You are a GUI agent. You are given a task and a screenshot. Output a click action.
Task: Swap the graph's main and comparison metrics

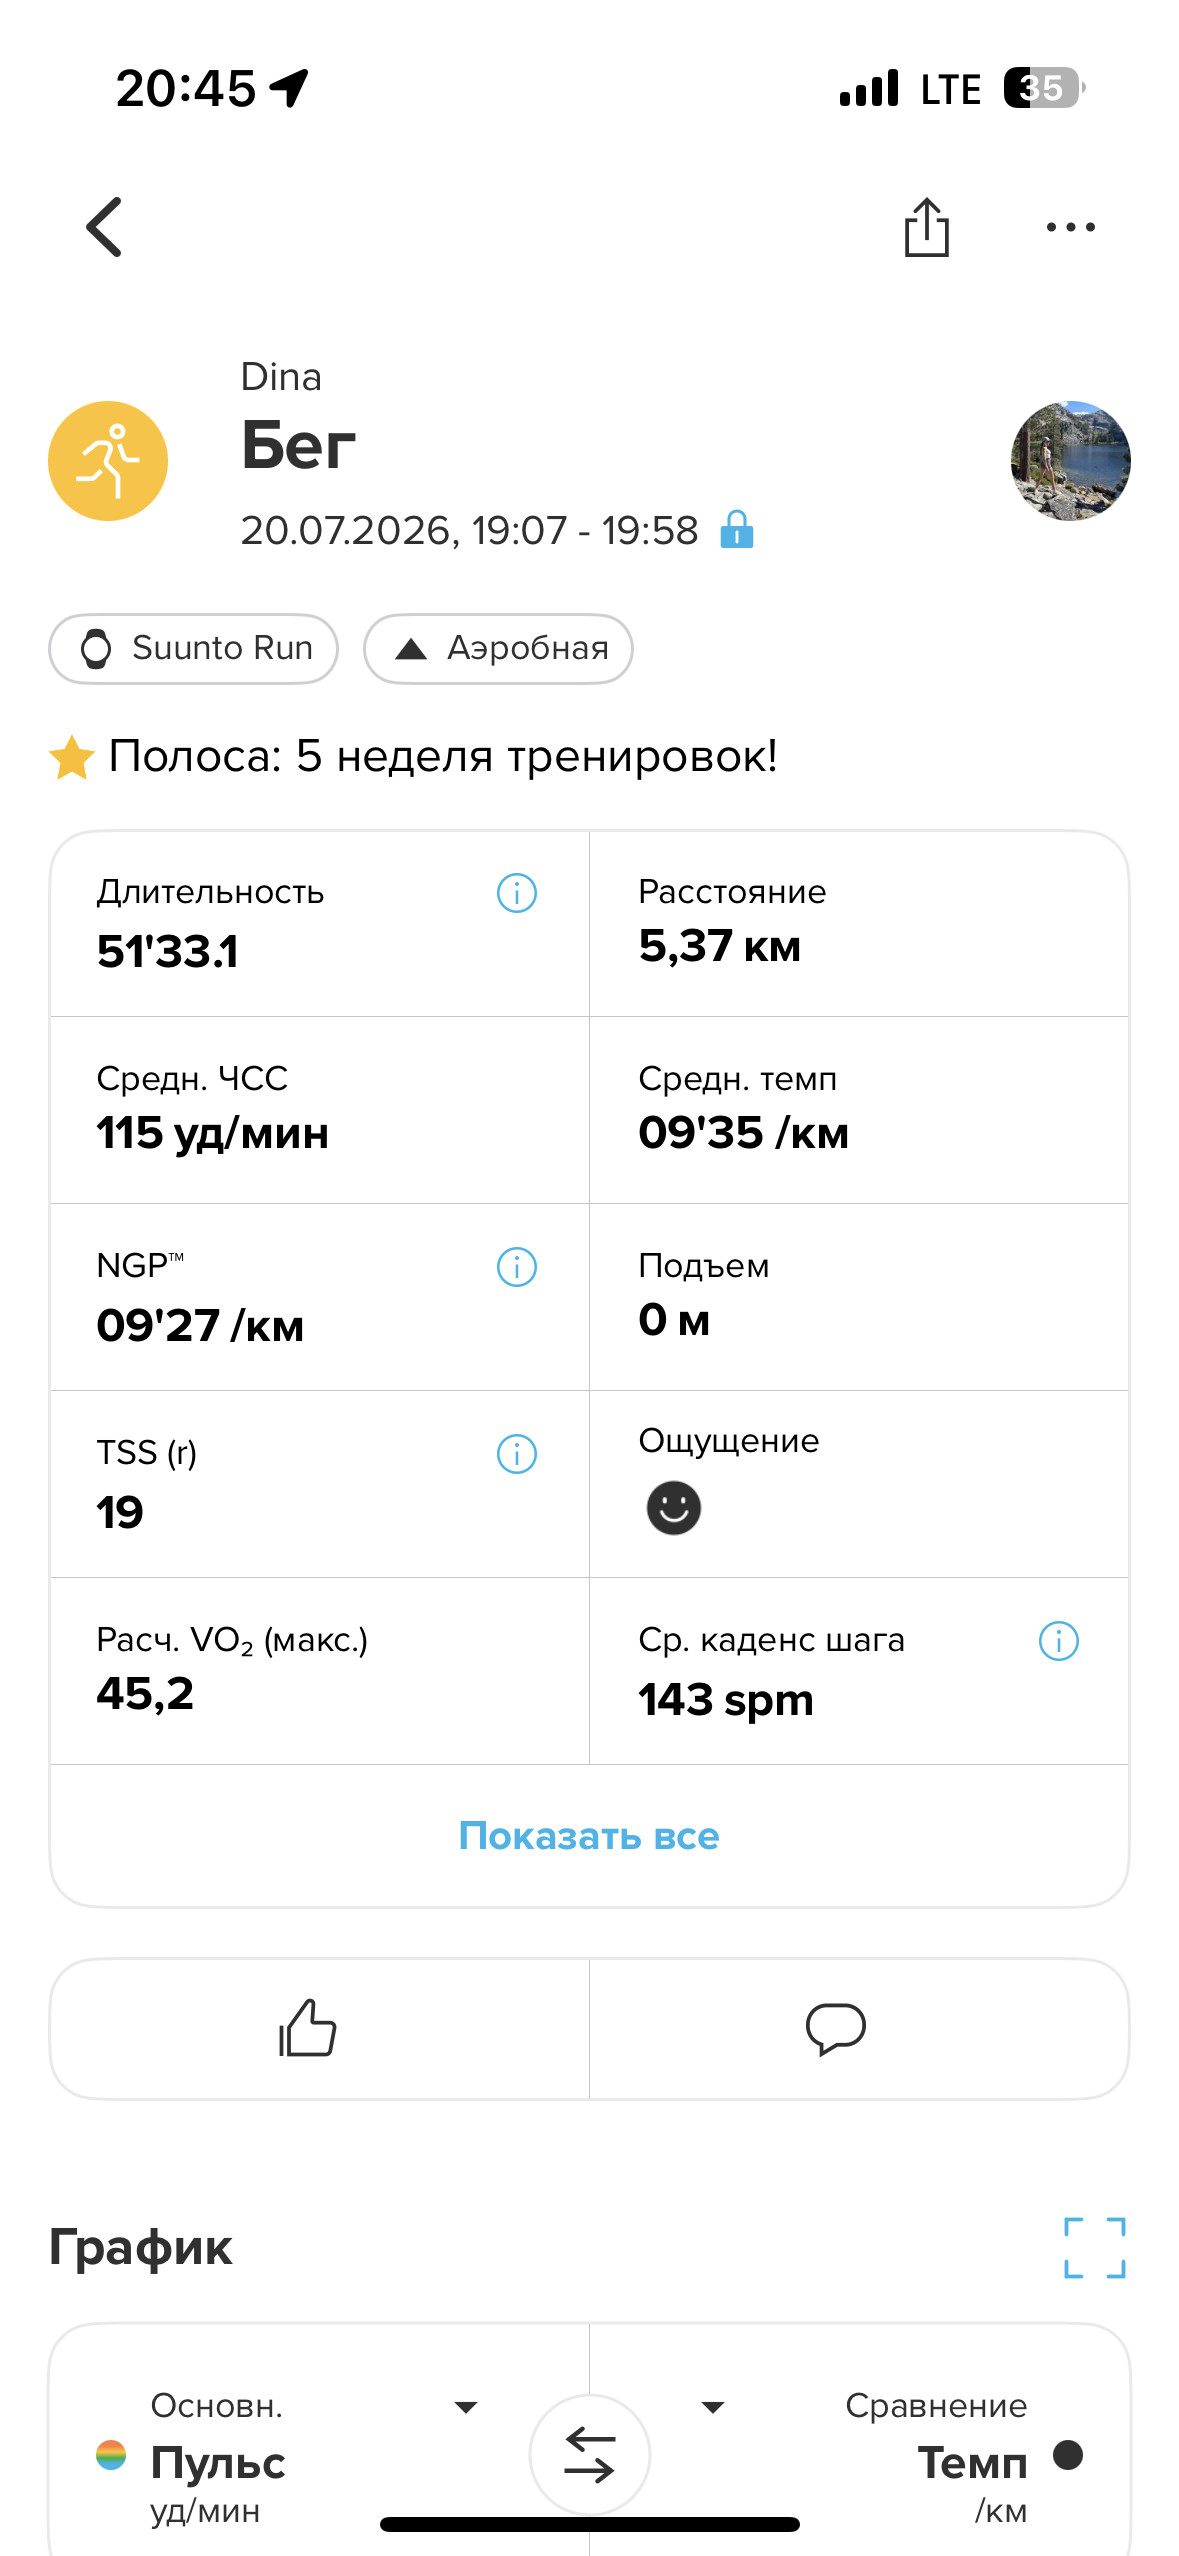(590, 2455)
